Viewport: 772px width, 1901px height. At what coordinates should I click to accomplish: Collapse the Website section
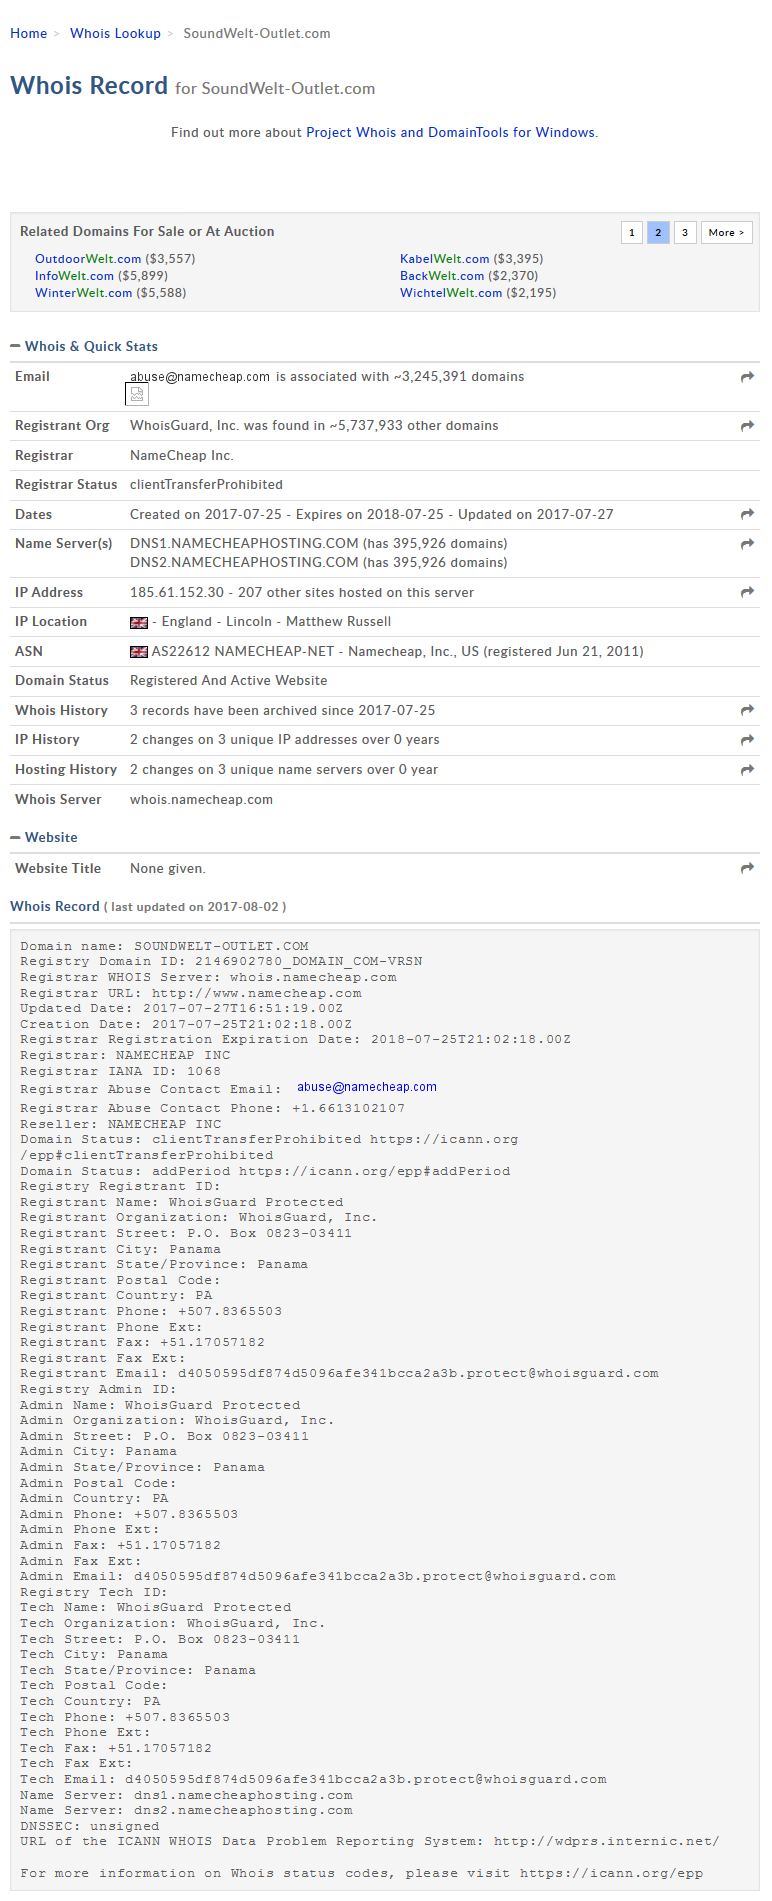(16, 838)
